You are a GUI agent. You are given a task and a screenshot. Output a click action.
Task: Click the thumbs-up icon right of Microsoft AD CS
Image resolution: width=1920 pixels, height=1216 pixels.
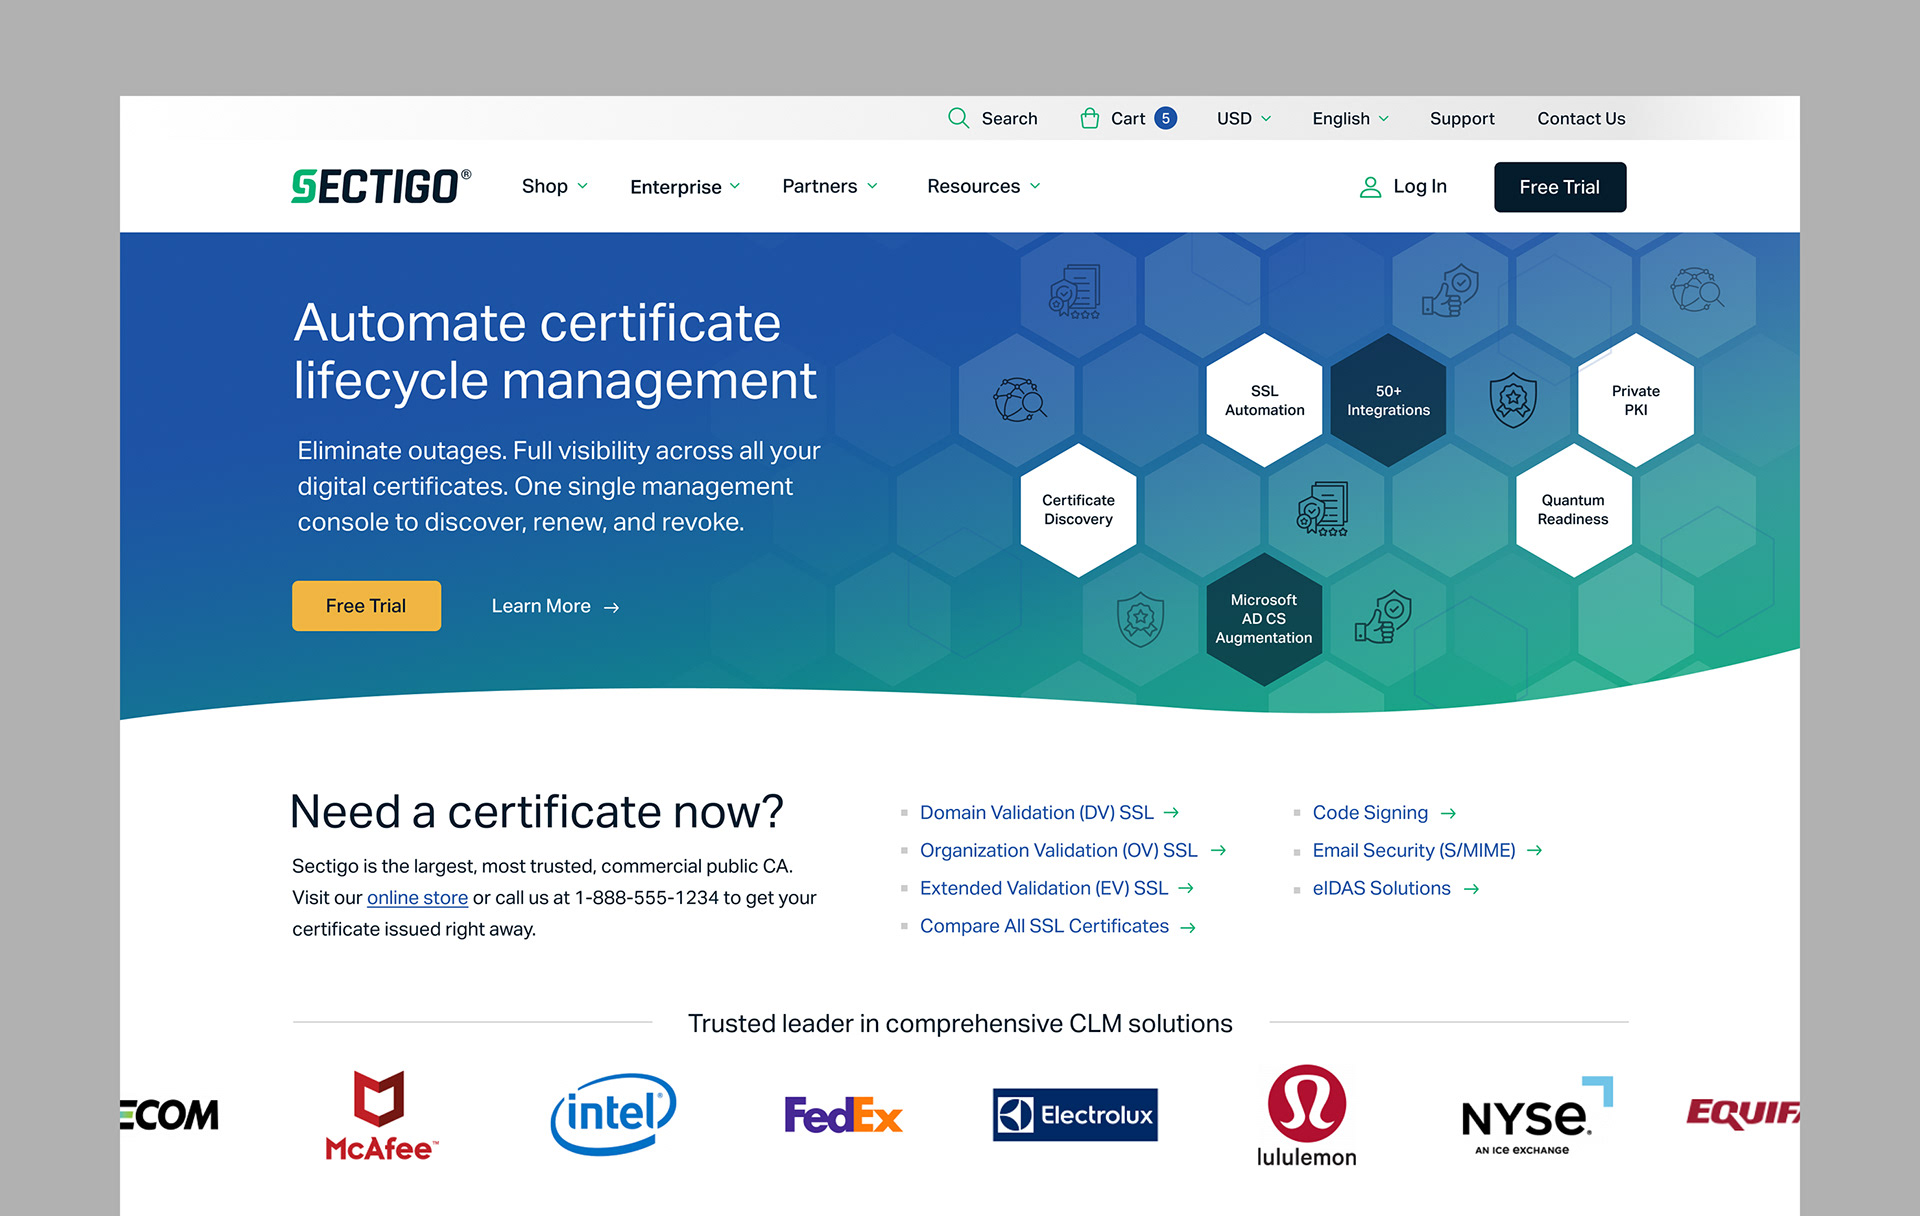coord(1383,617)
